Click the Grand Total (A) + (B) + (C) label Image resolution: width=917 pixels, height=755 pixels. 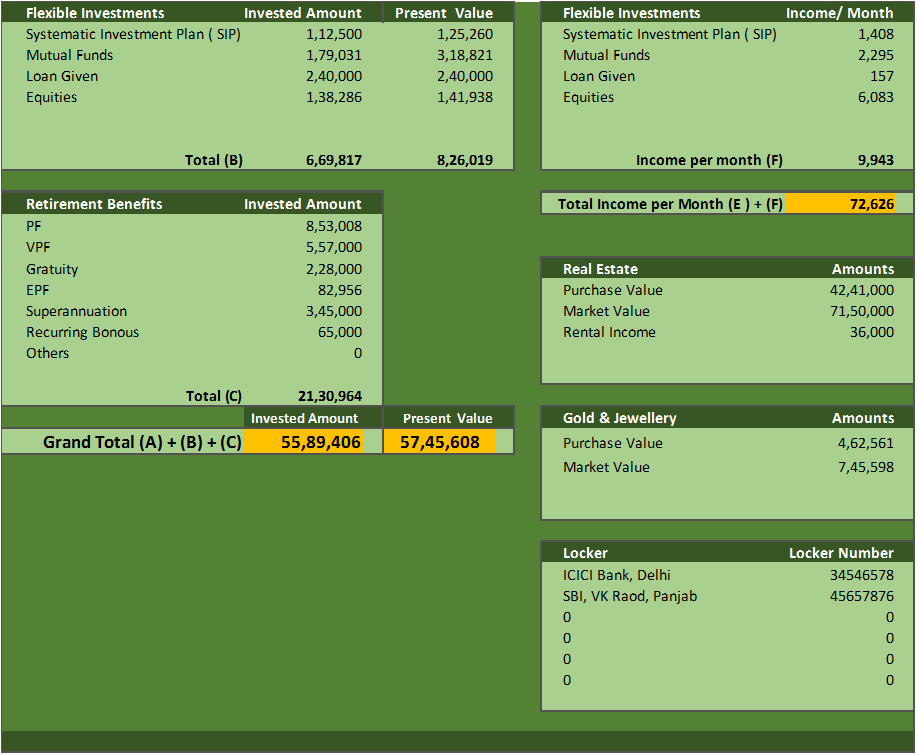pyautogui.click(x=142, y=442)
